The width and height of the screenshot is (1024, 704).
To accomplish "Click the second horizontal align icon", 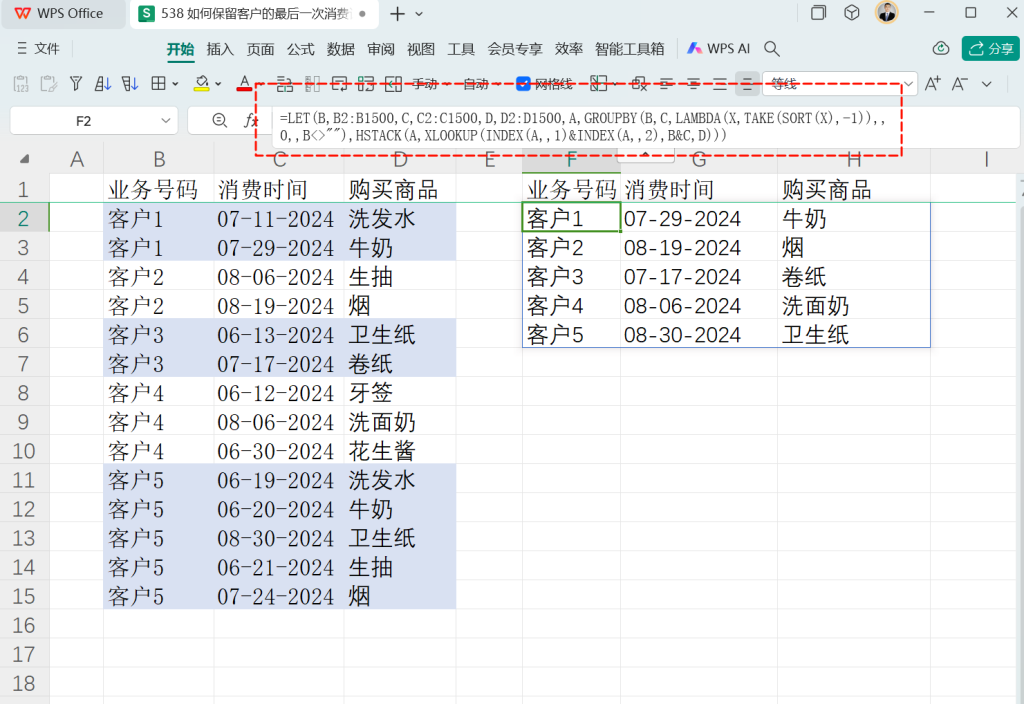I will [694, 84].
